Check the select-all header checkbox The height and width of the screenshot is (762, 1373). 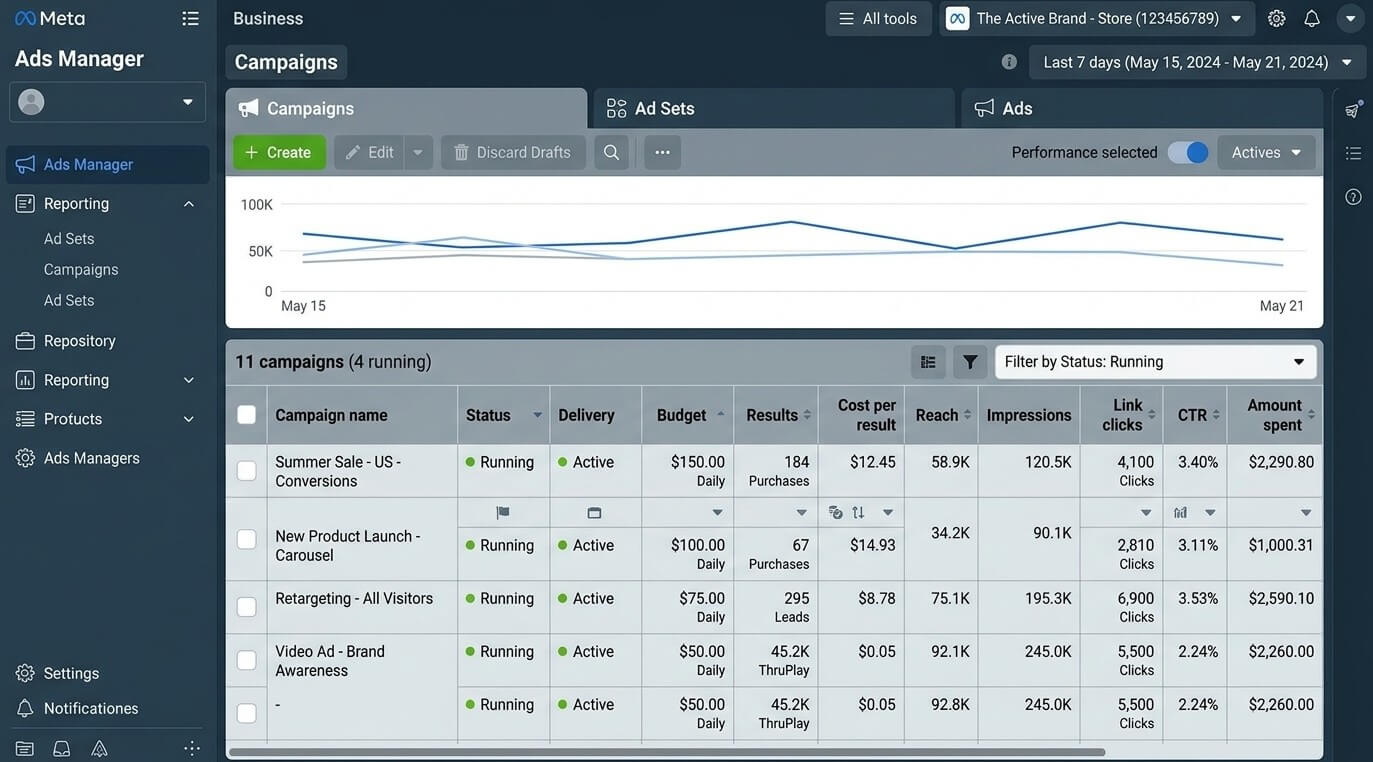246,415
